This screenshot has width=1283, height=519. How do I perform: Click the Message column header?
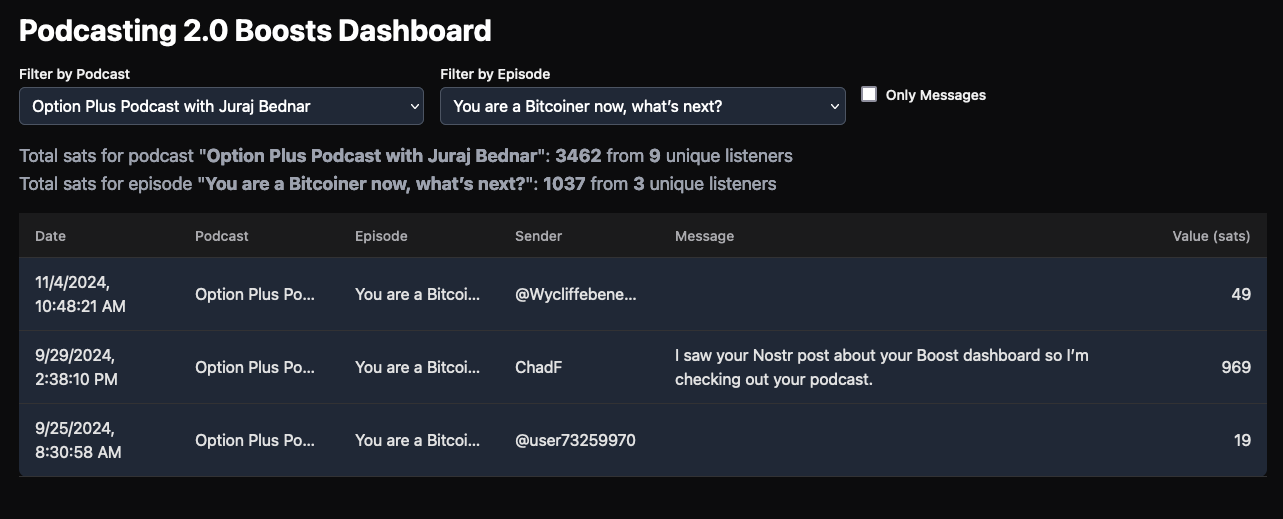[x=704, y=236]
